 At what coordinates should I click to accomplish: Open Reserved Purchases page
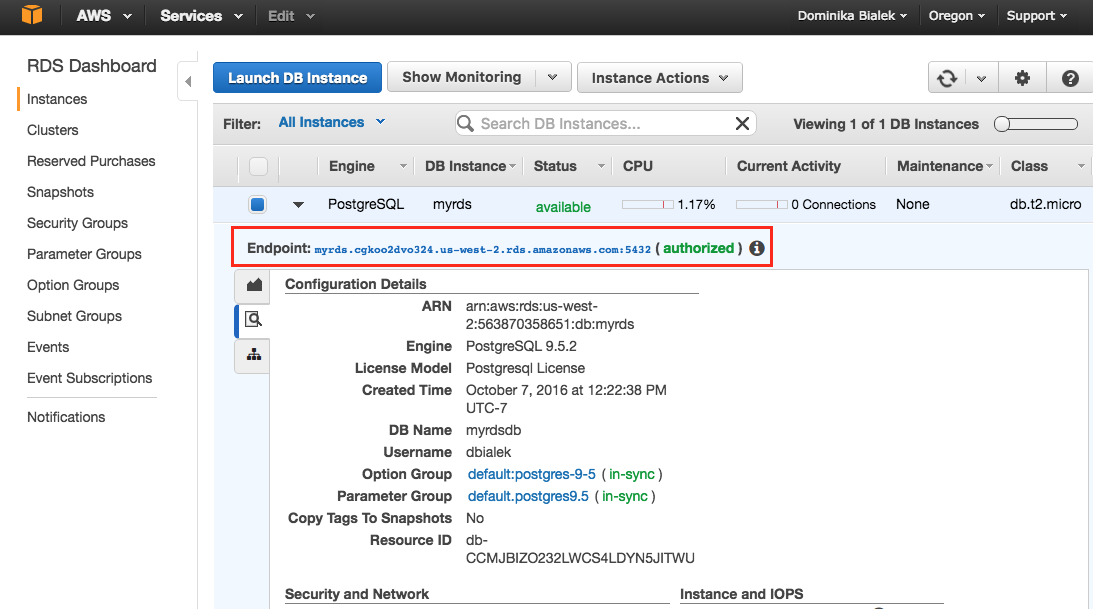[x=91, y=161]
